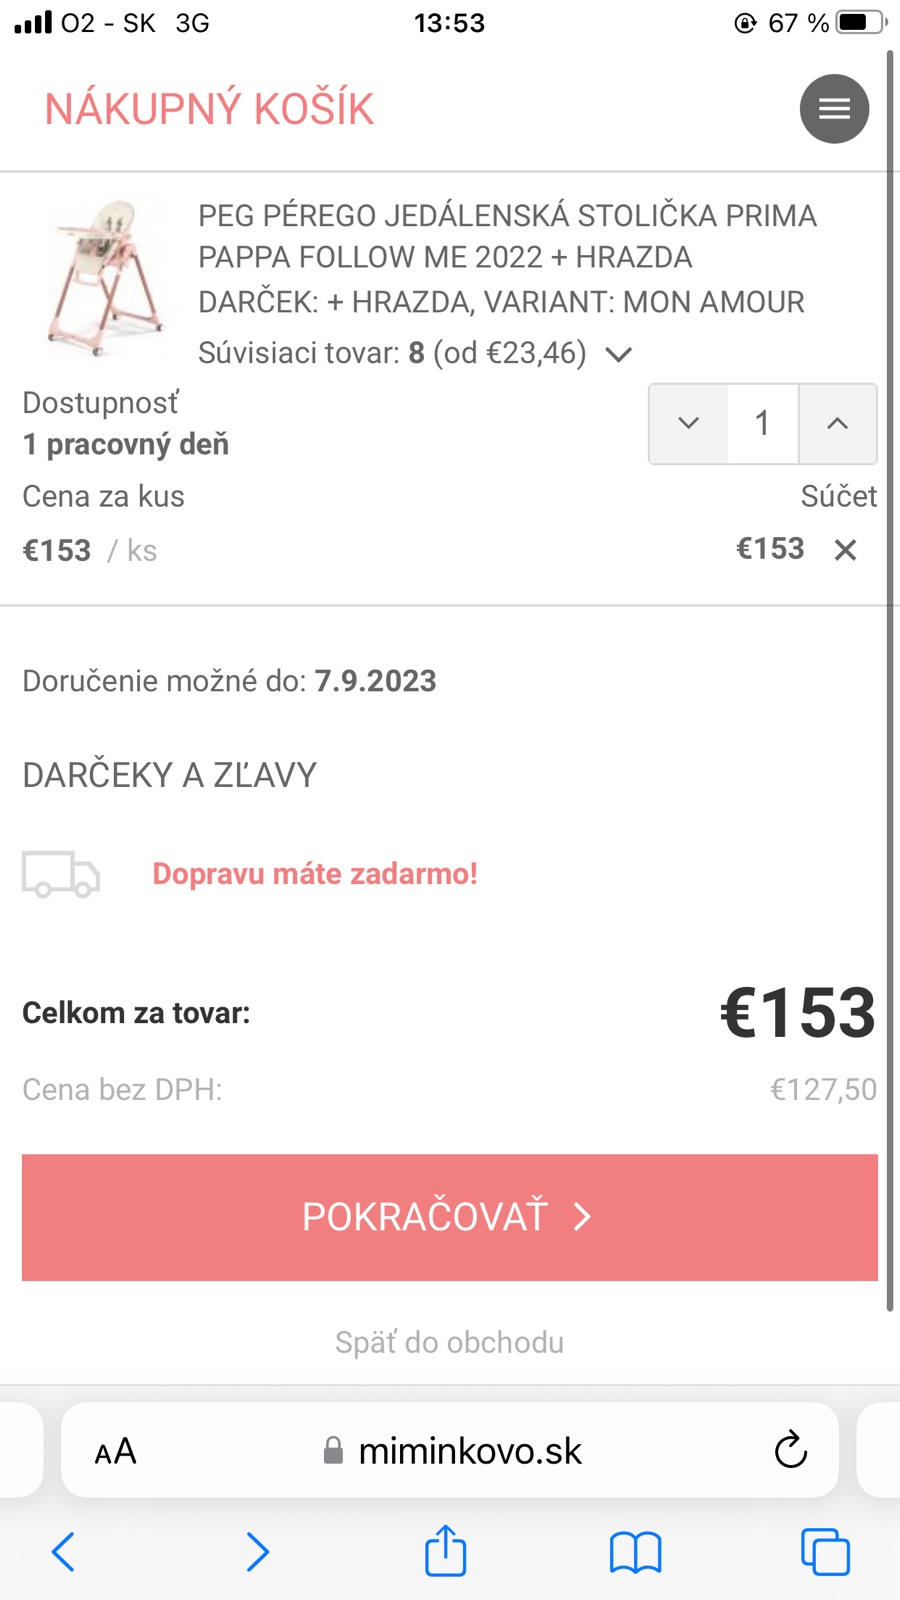The image size is (900, 1600).
Task: Open Safari bookmarks
Action: click(x=635, y=1552)
